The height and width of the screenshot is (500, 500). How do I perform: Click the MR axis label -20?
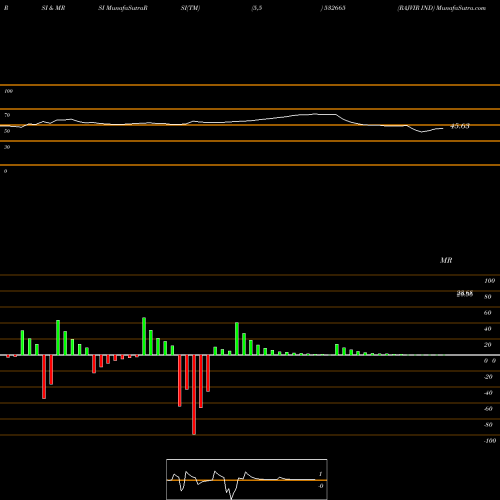488,377
